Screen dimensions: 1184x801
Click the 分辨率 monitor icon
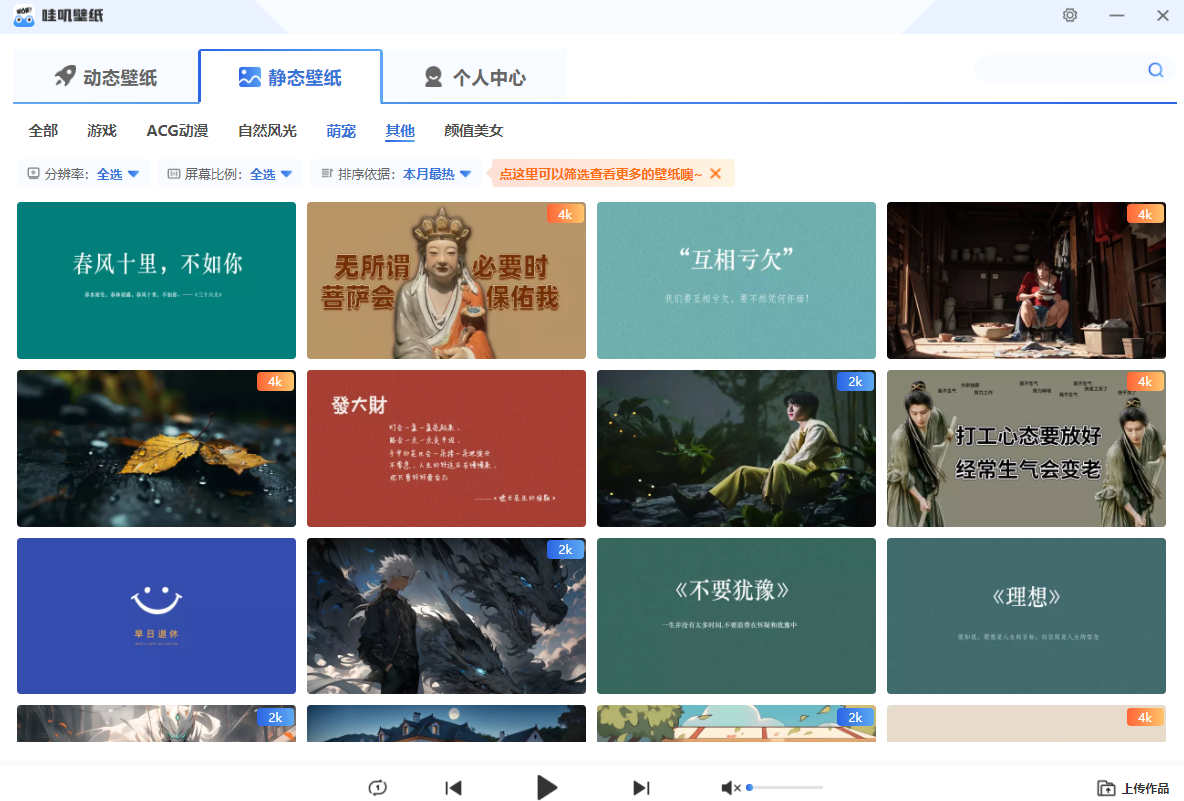coord(31,173)
